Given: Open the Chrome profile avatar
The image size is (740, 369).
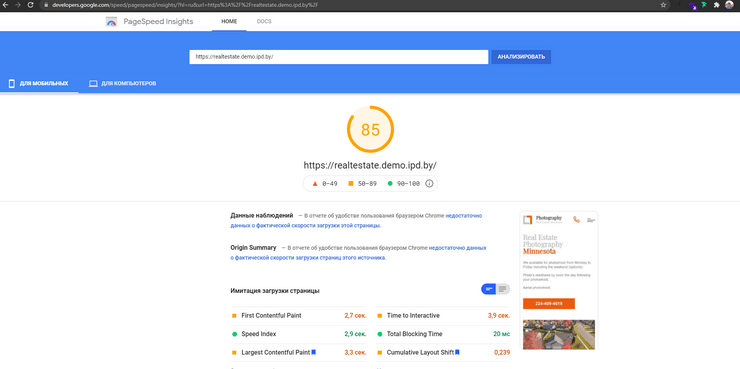Looking at the screenshot, I should coord(729,5).
